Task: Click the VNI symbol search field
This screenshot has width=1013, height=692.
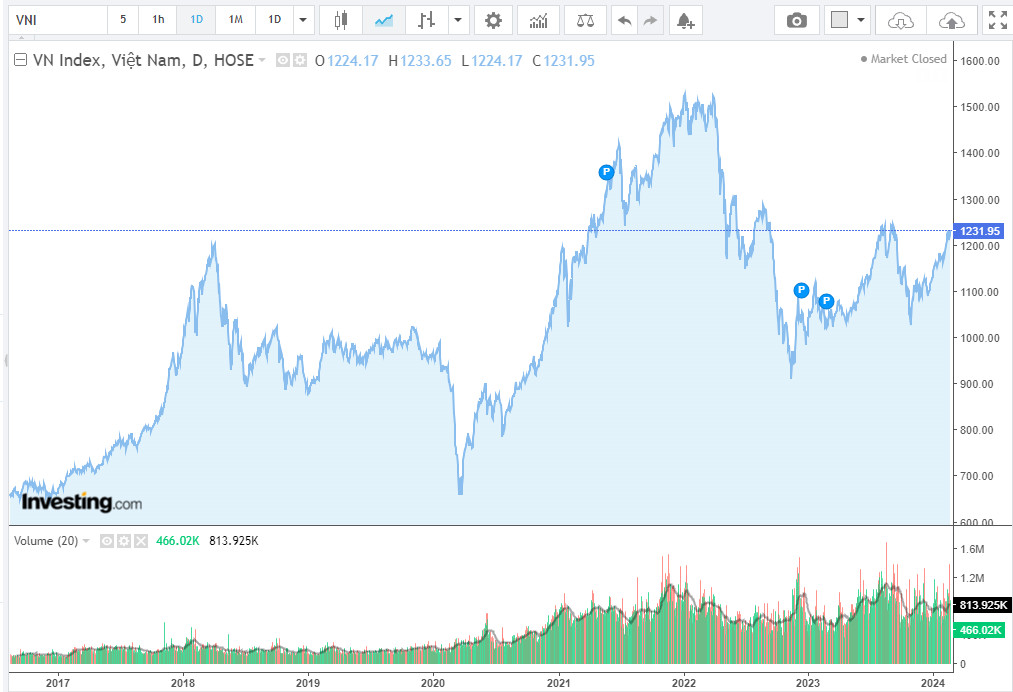Action: point(56,20)
